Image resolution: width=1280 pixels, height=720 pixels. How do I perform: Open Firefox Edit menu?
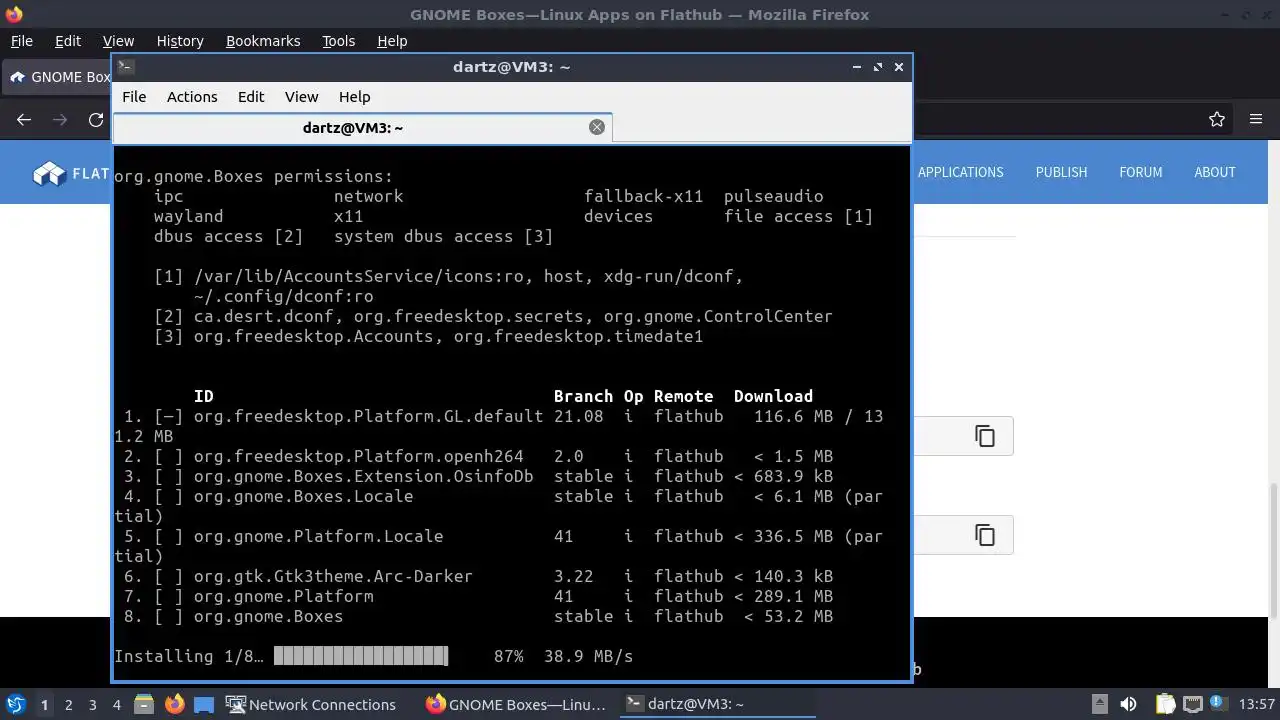pos(67,41)
